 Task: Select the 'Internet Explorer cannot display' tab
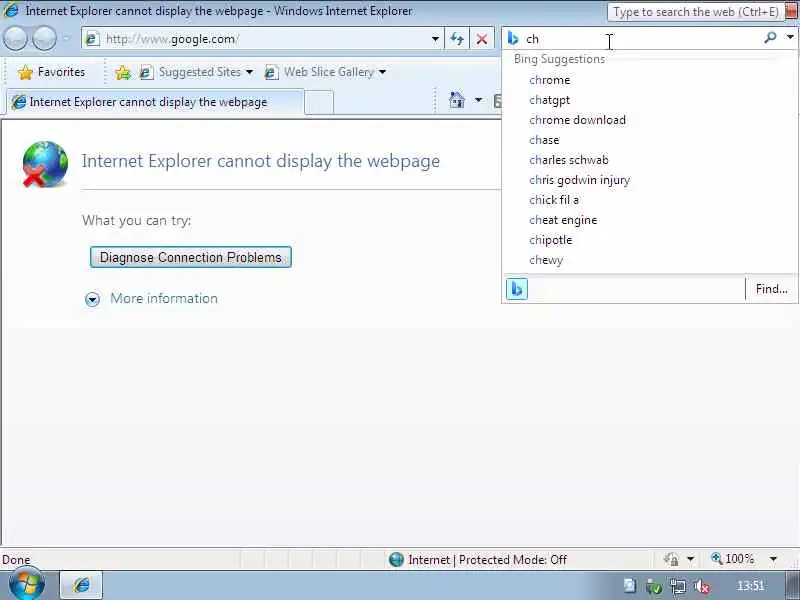click(x=155, y=102)
